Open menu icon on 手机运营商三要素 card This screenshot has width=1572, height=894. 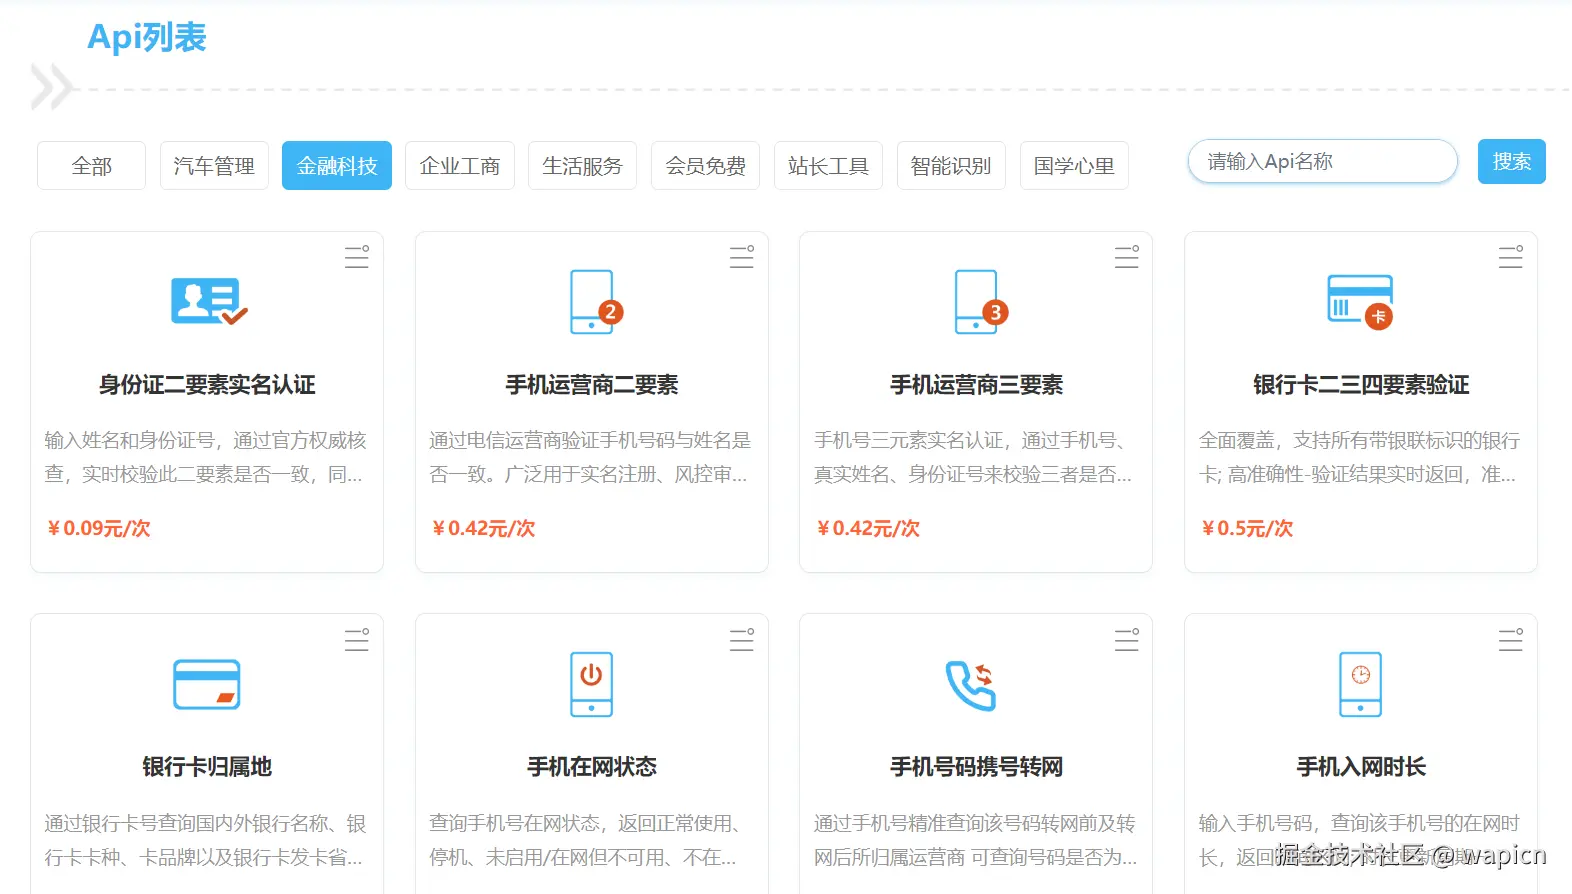click(1127, 257)
